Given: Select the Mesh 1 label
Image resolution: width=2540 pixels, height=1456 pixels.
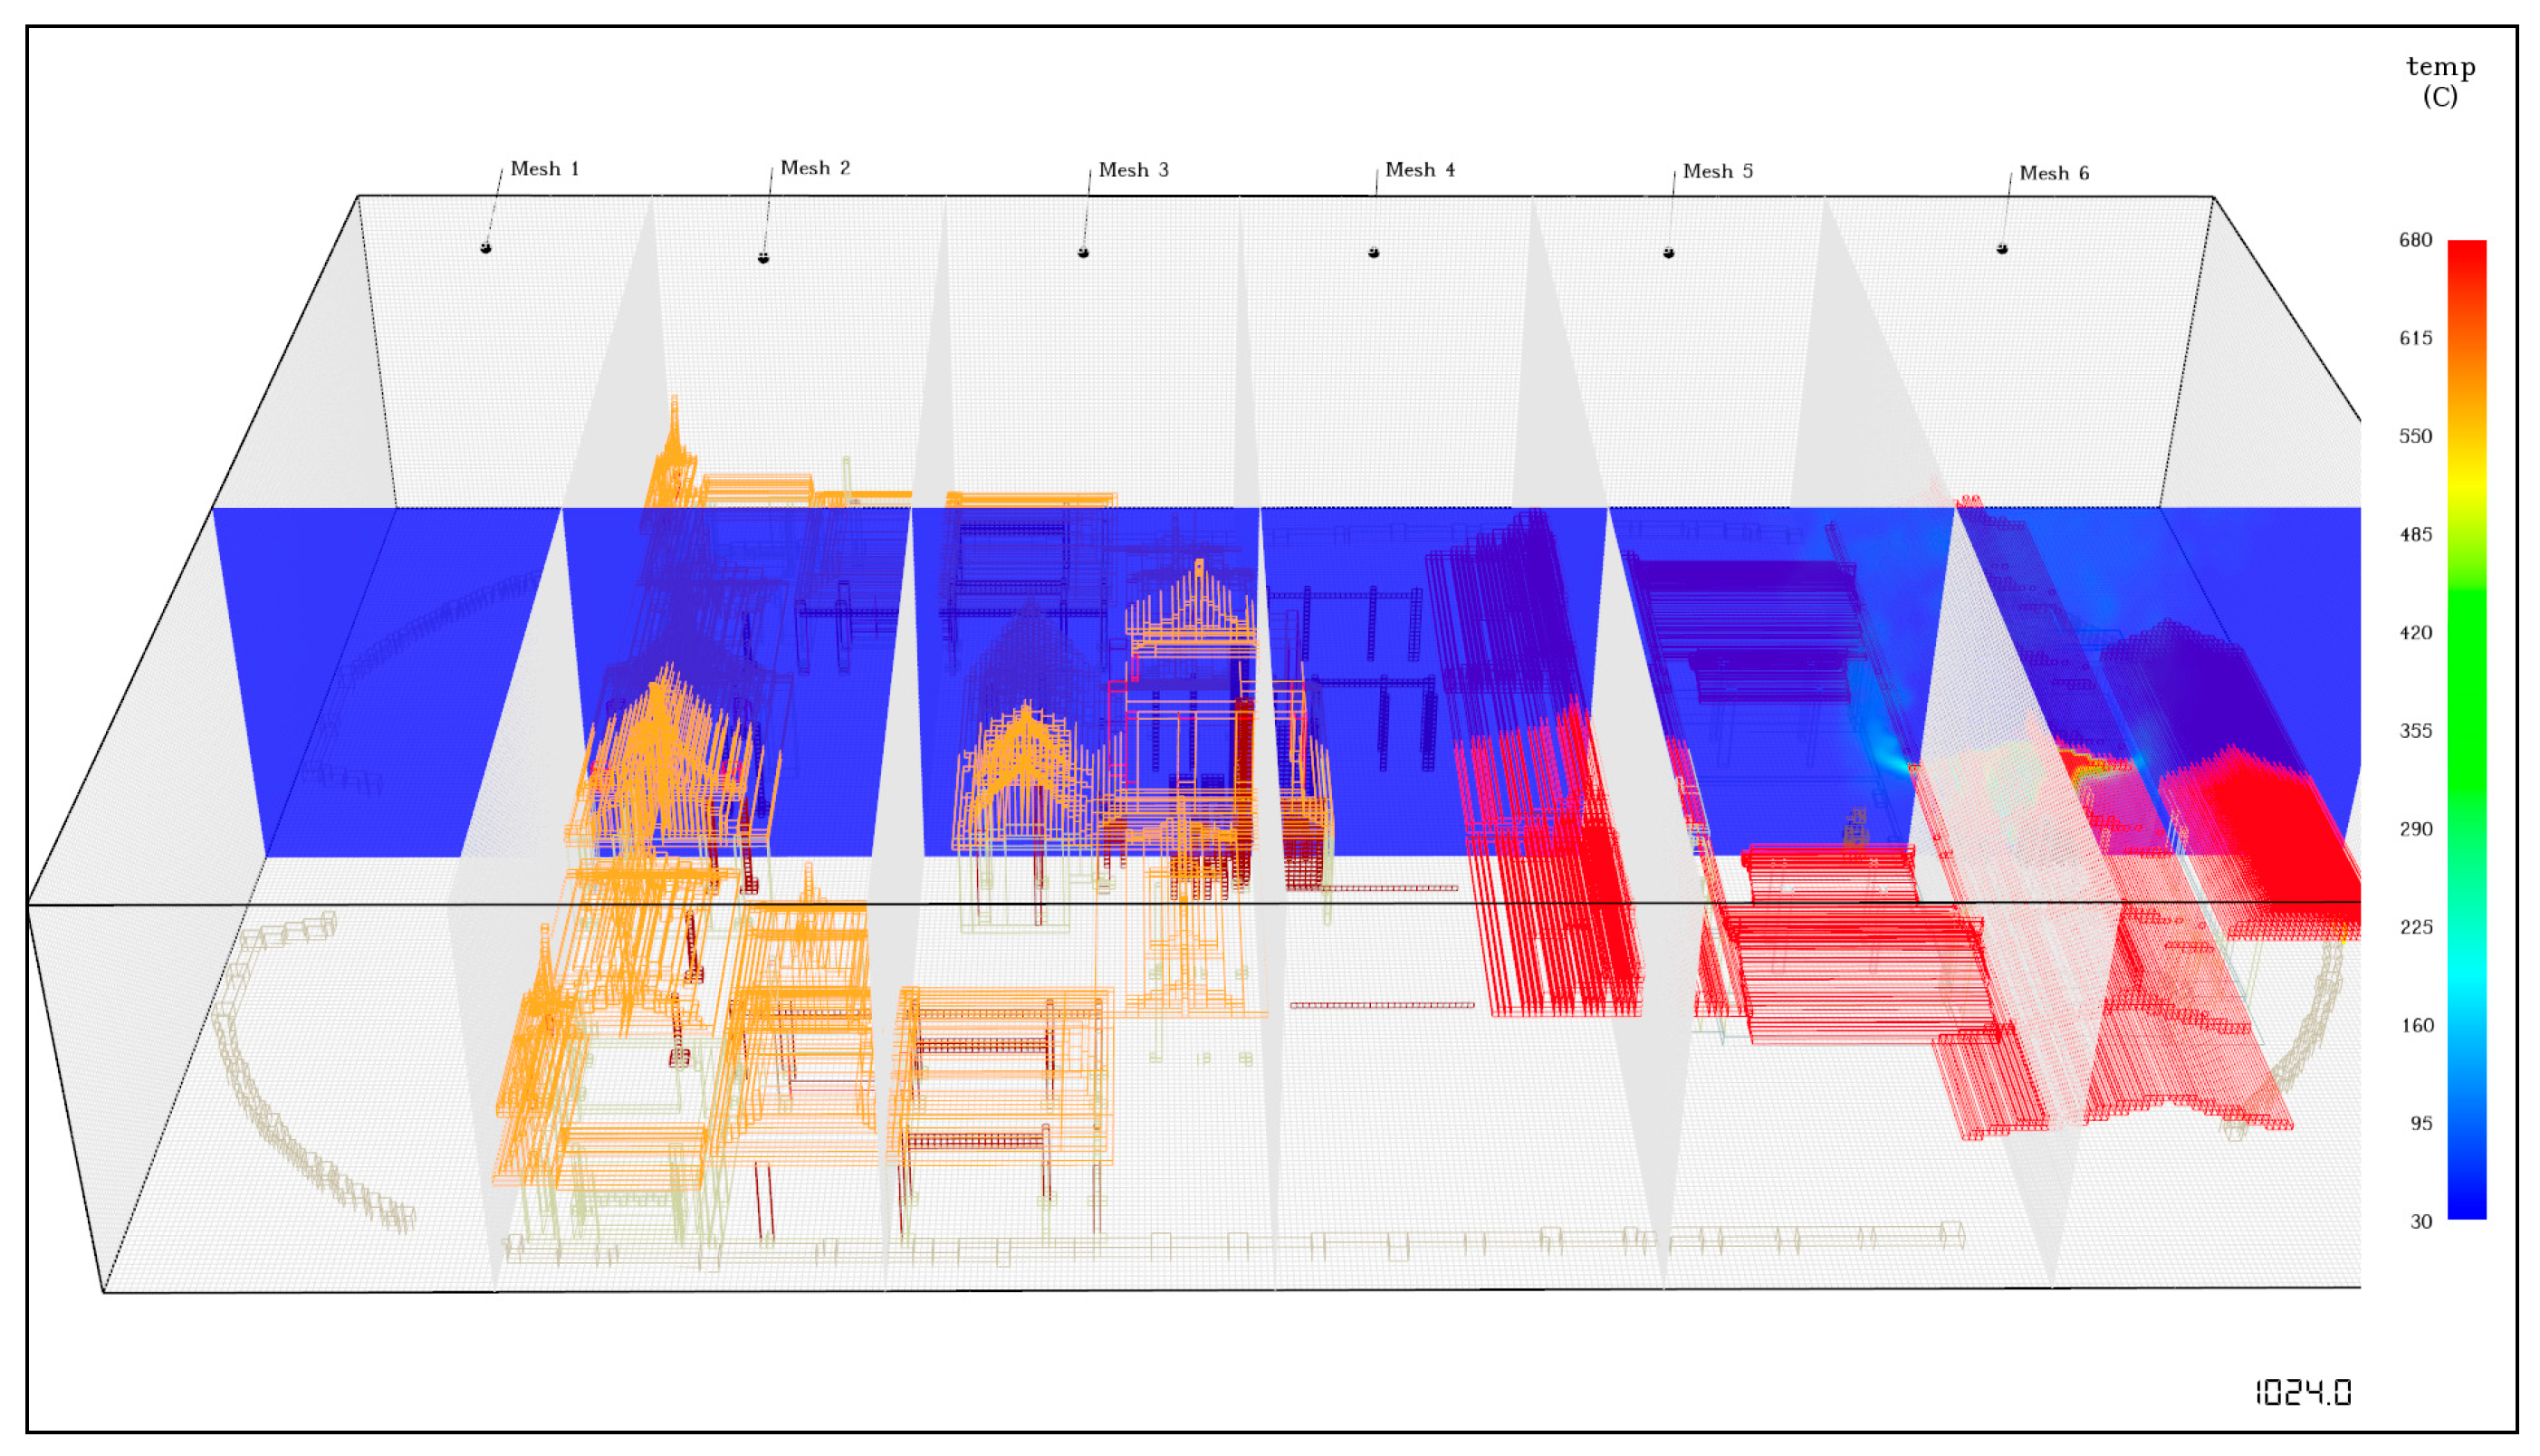Looking at the screenshot, I should (544, 169).
